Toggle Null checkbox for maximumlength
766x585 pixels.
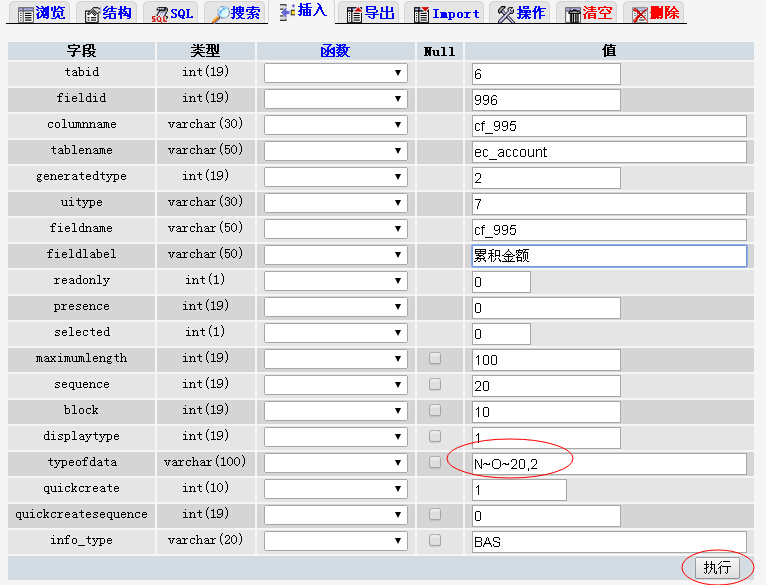coord(435,358)
